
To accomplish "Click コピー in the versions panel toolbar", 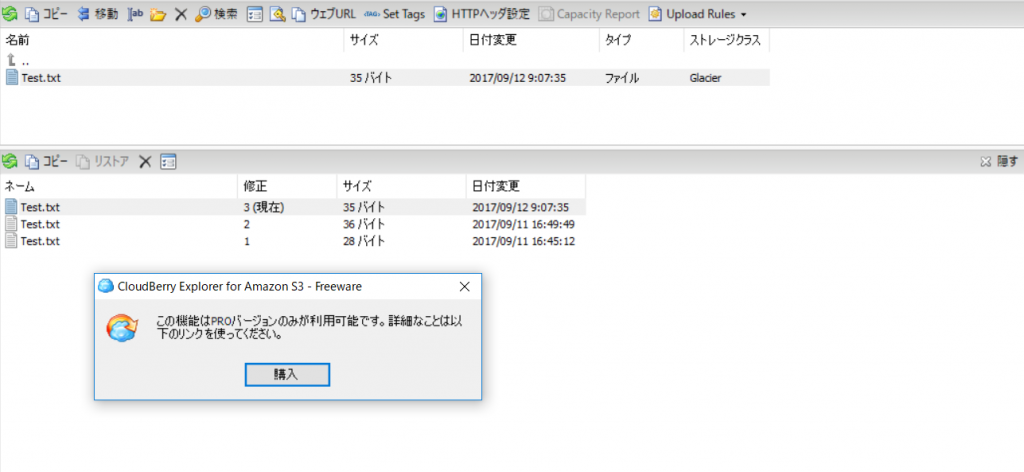I will click(x=46, y=161).
